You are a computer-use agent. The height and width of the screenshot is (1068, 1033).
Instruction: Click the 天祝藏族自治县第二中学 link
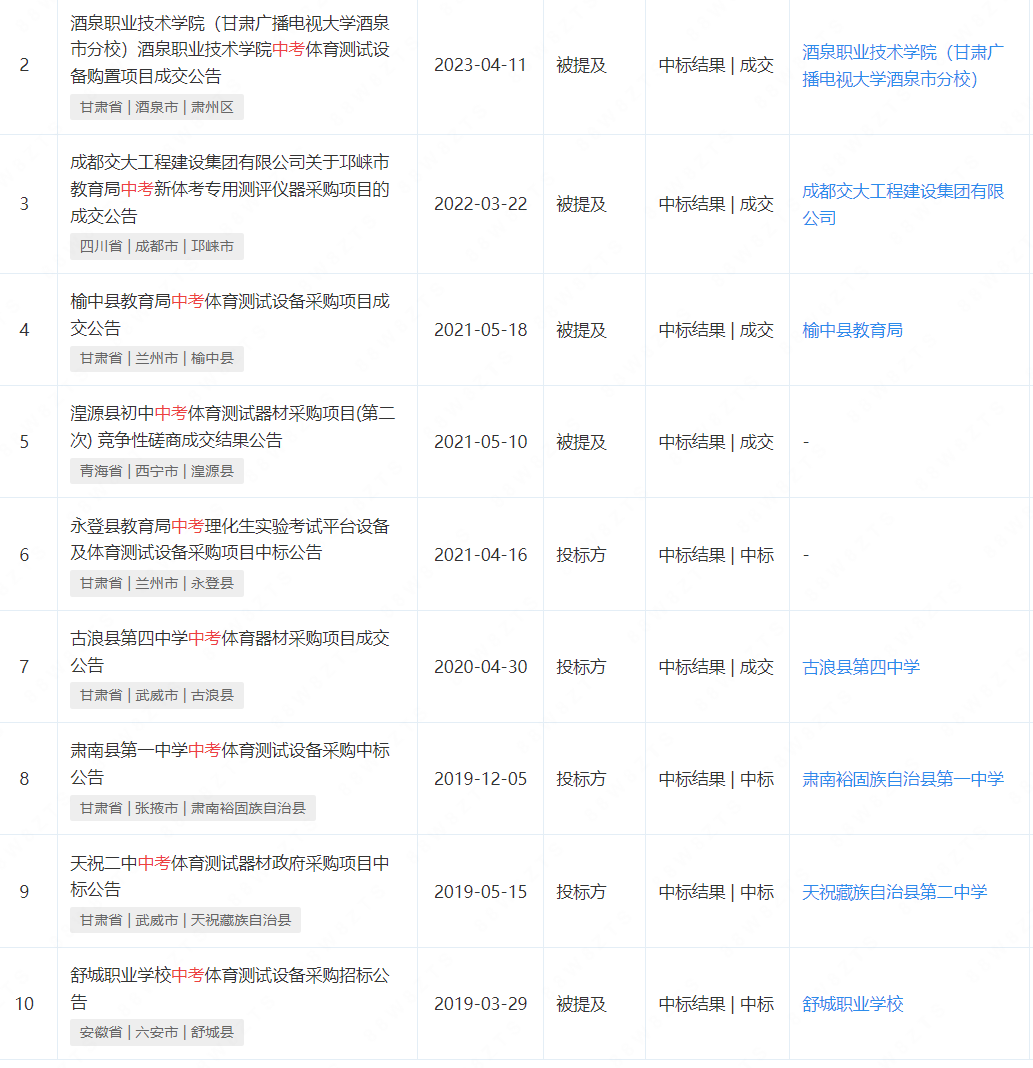894,892
